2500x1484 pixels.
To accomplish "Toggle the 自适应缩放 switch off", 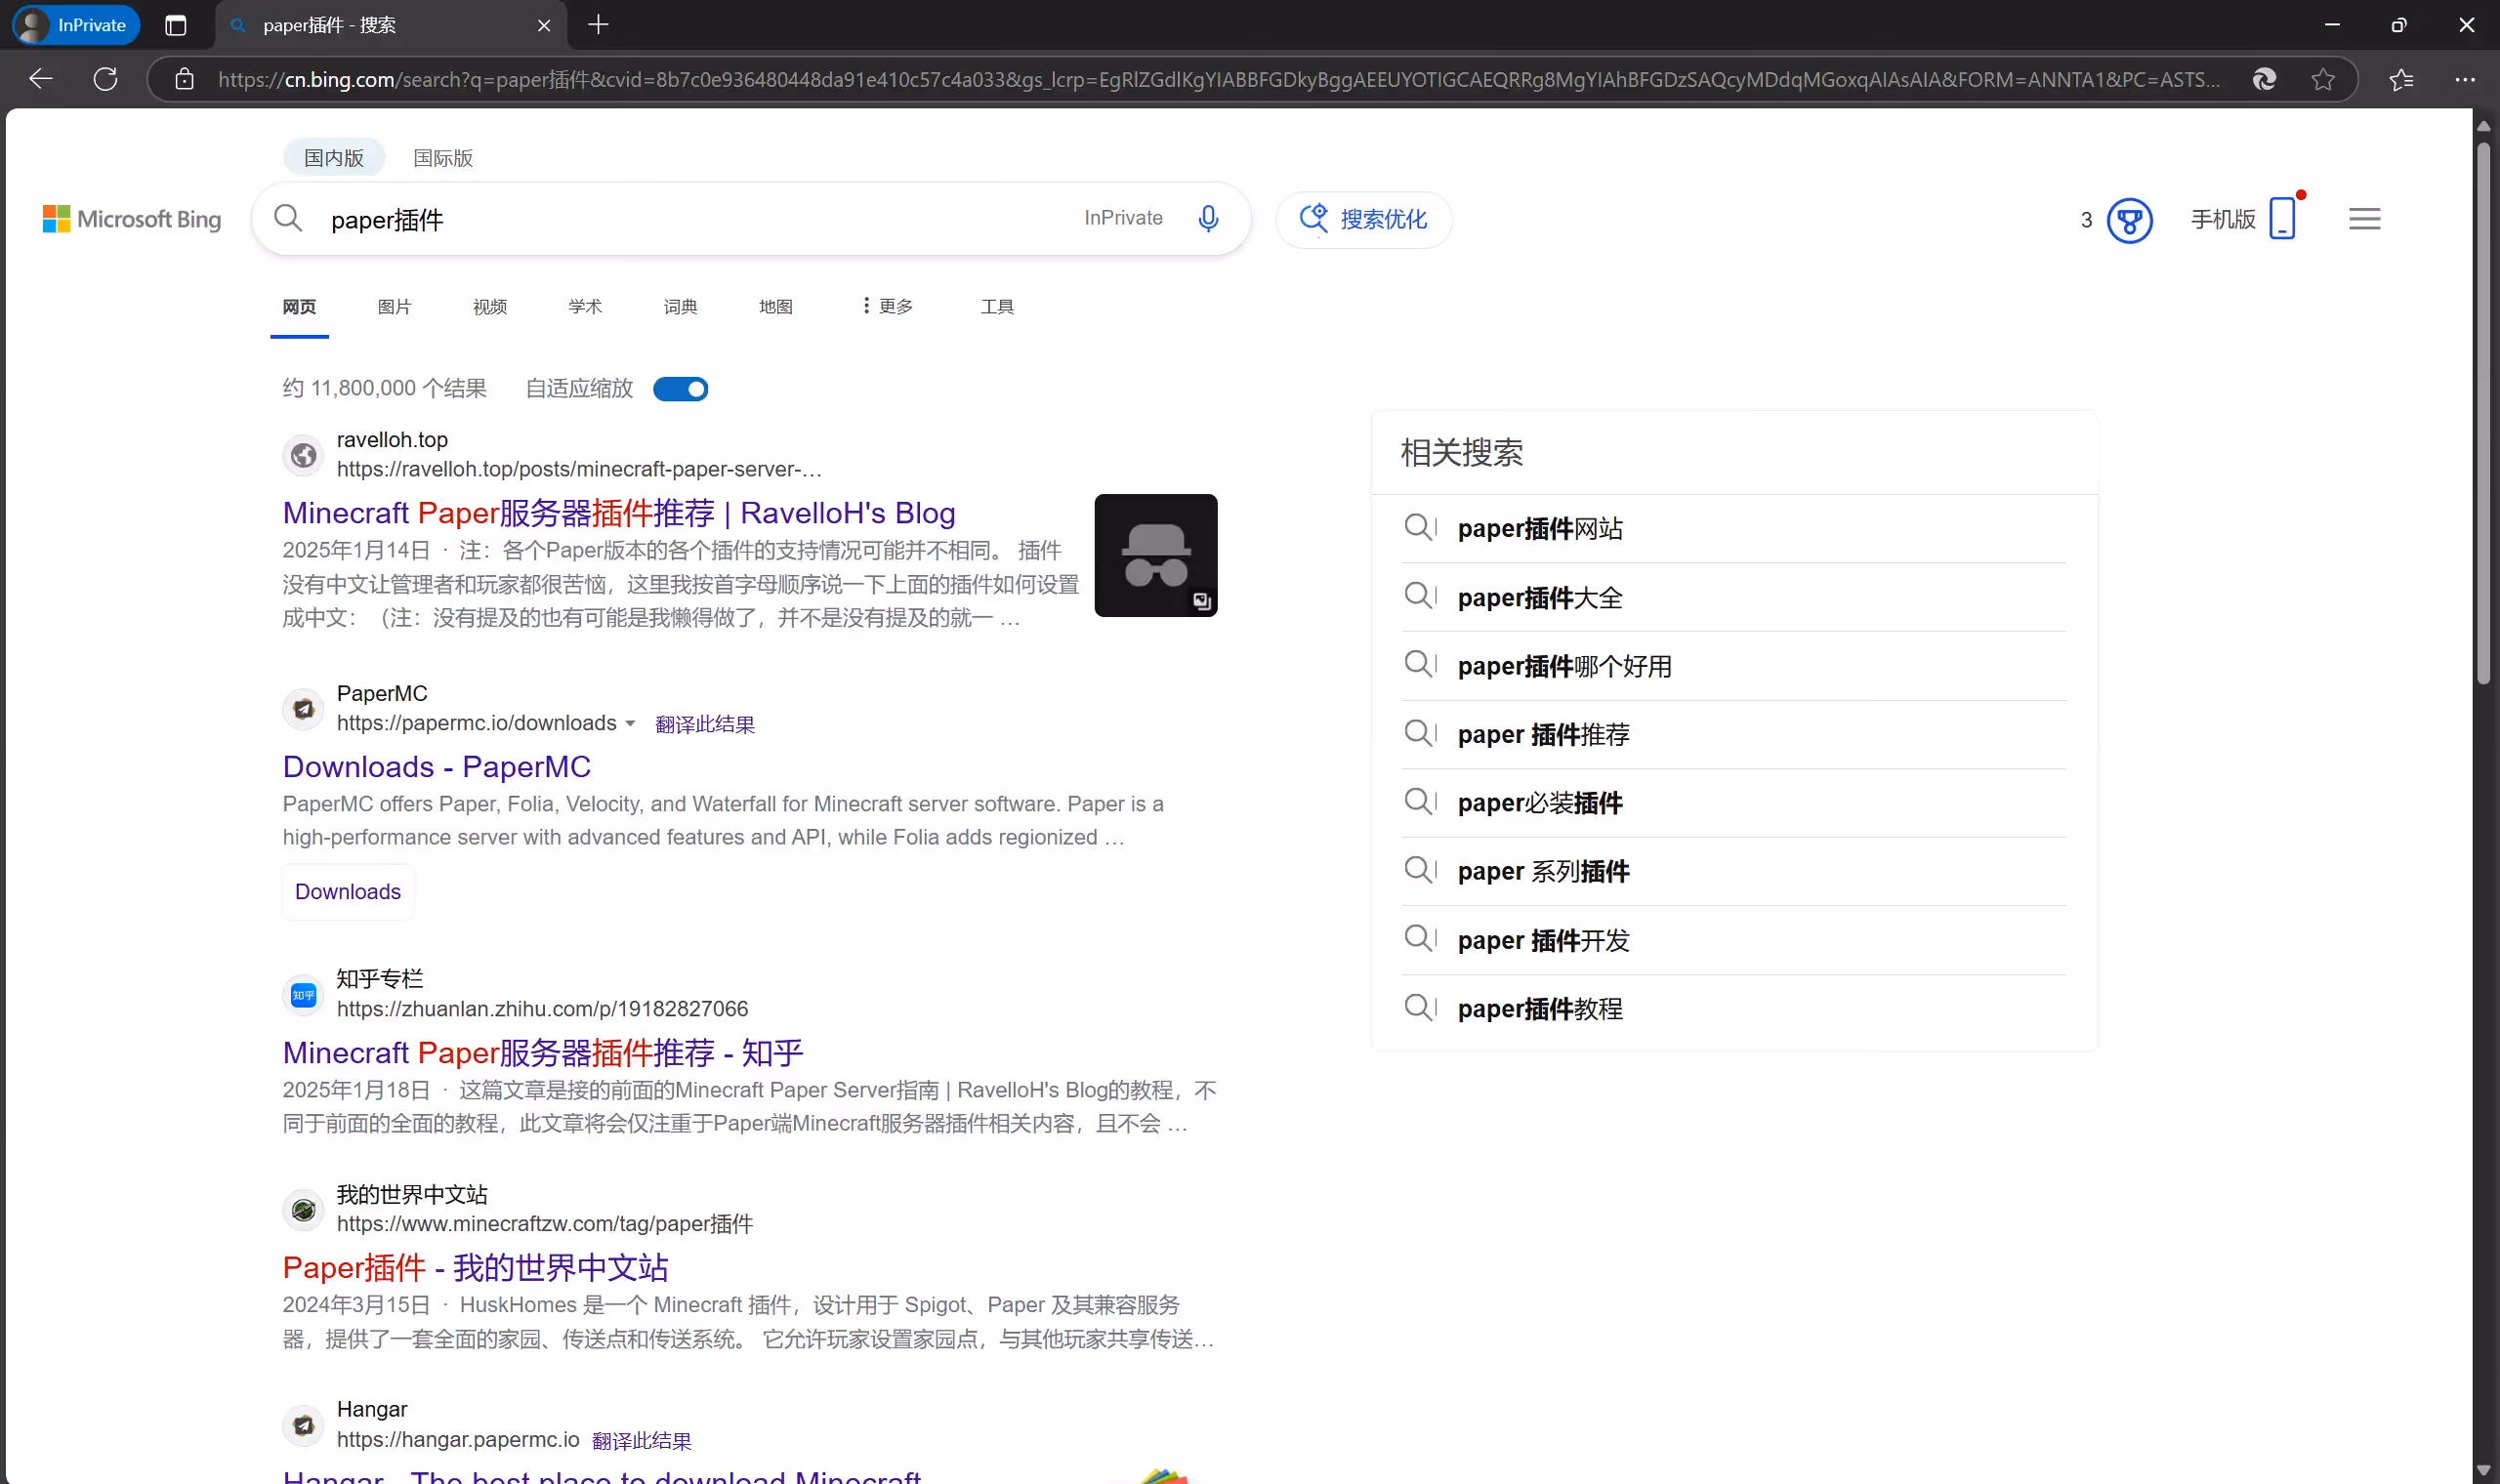I will pyautogui.click(x=680, y=389).
